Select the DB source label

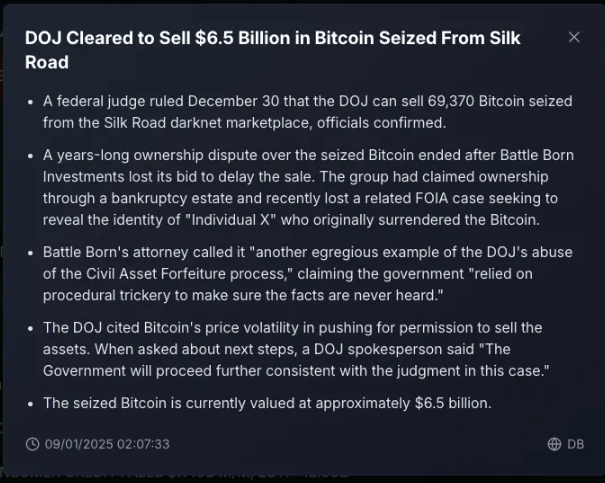(575, 444)
